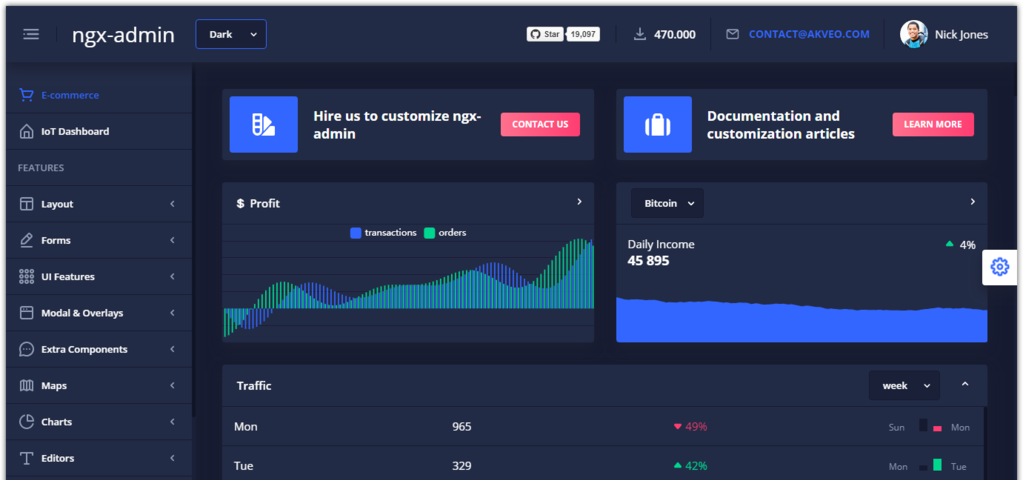Click the Mon vs Tue mini bar chart
Viewport: 1023px width, 480px height.
pos(930,465)
